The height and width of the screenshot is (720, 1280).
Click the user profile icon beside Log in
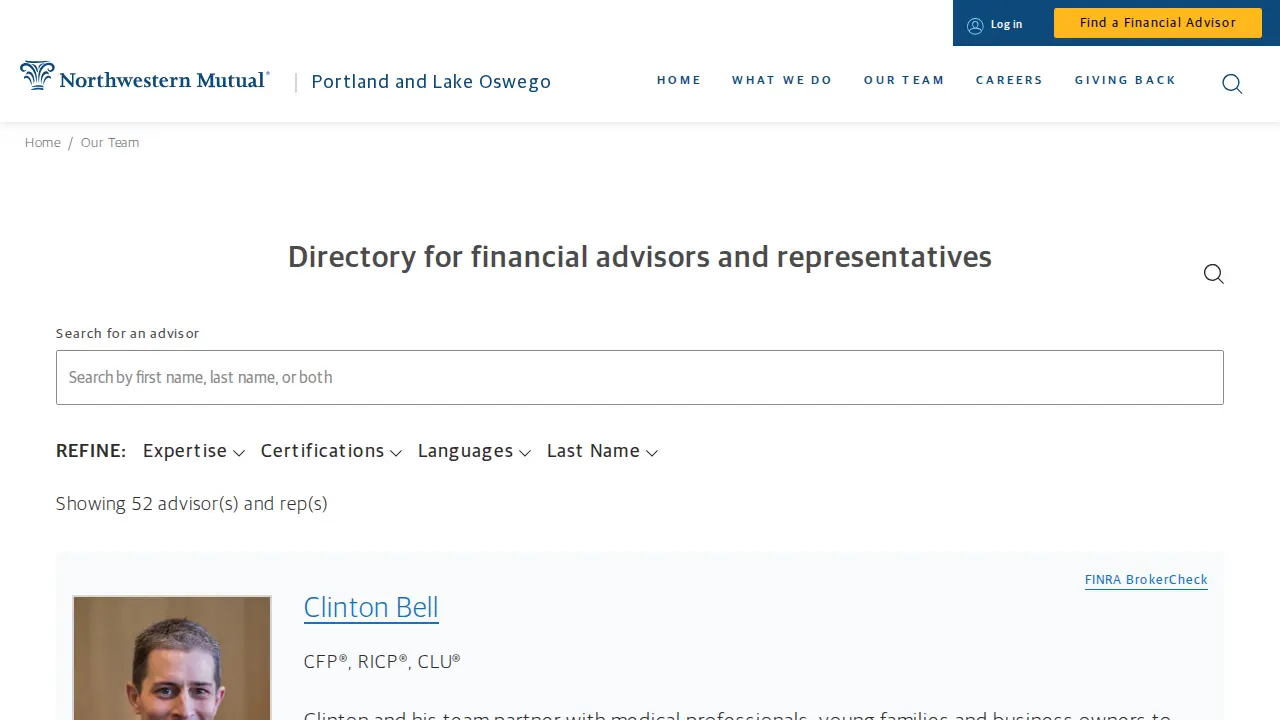[975, 25]
